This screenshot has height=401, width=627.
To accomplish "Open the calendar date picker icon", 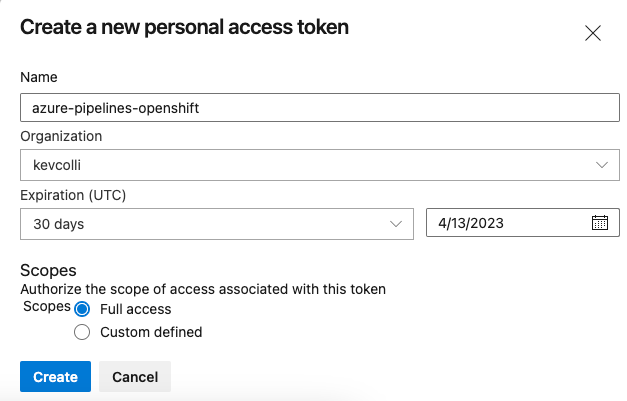I will (x=600, y=223).
